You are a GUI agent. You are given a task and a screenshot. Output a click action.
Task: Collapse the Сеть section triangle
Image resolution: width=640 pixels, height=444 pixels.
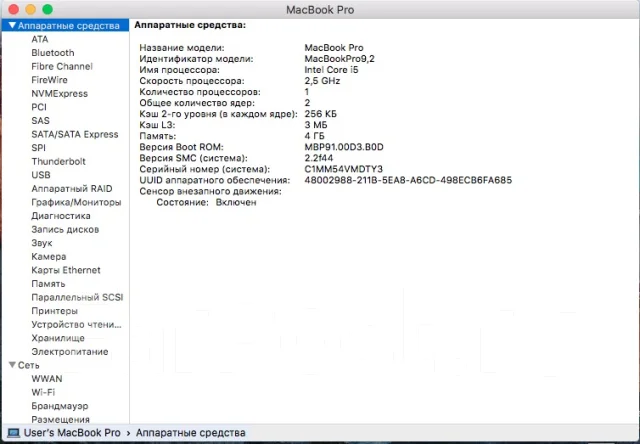12,365
